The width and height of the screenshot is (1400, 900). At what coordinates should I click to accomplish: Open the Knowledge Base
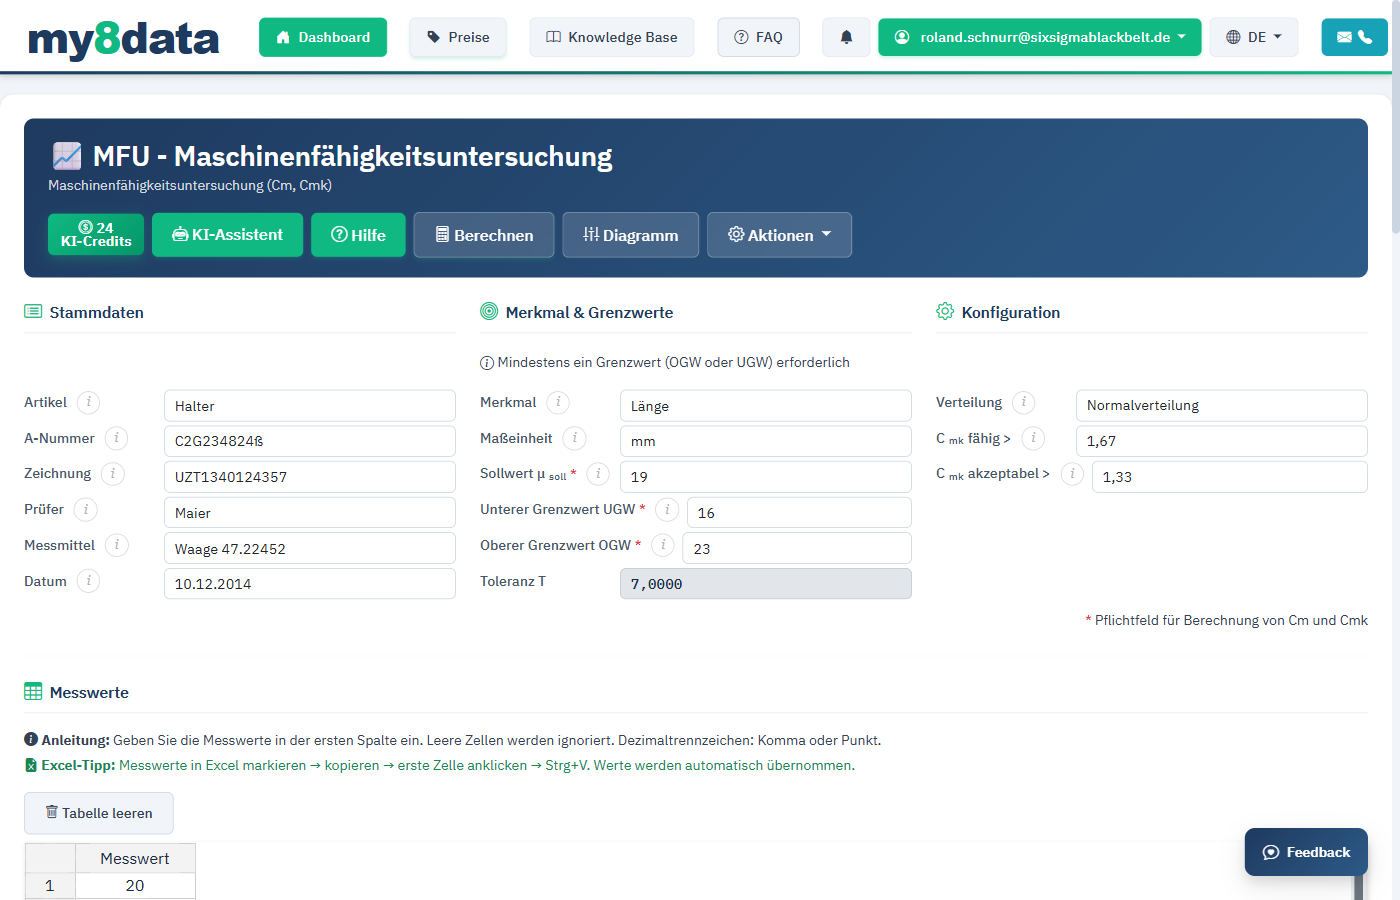point(612,37)
